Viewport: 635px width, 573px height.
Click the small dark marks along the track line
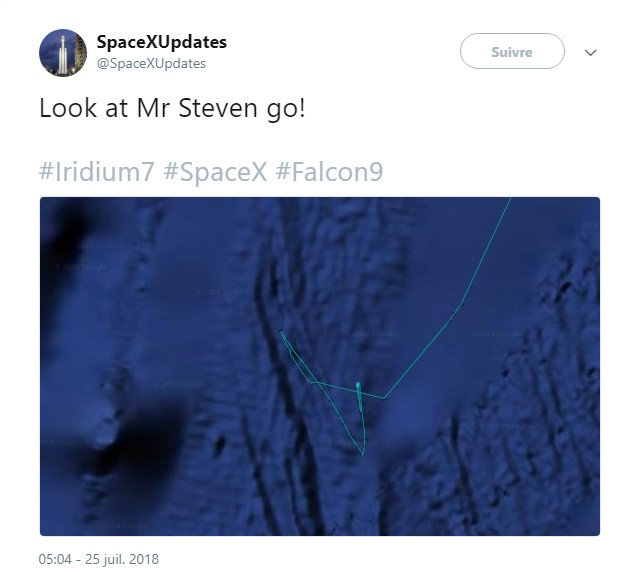pos(456,313)
